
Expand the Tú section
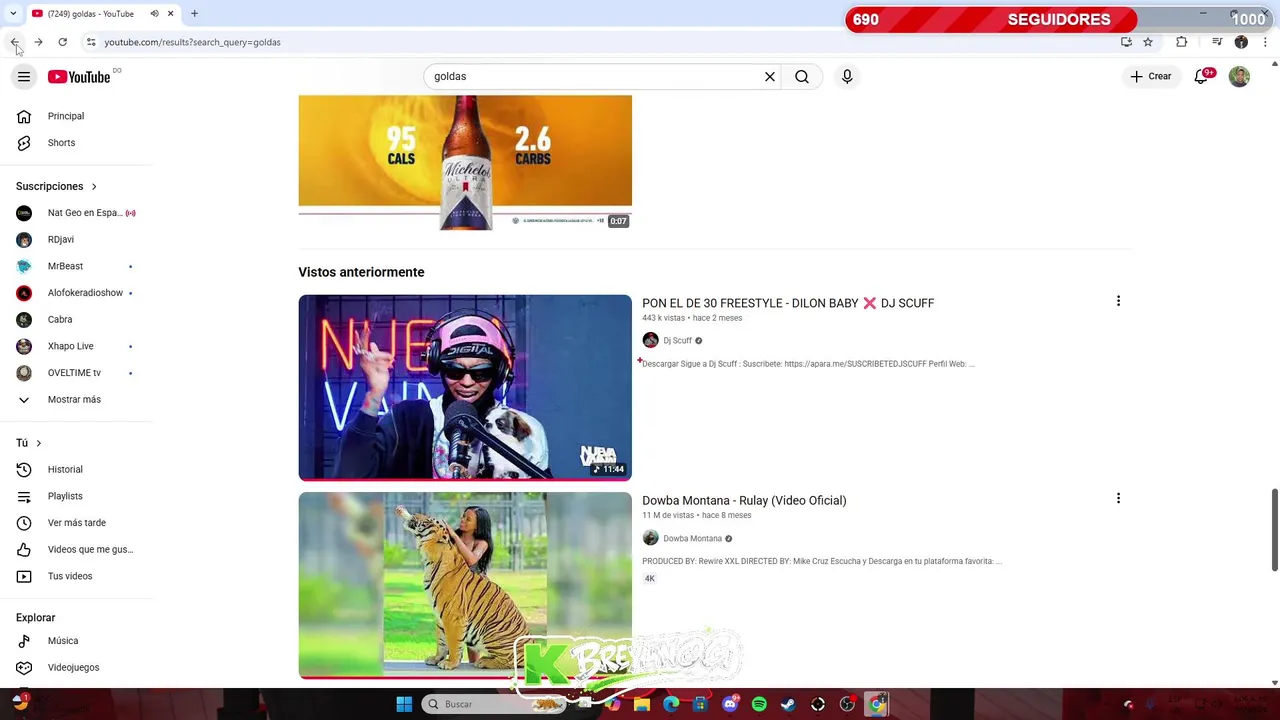[x=29, y=443]
